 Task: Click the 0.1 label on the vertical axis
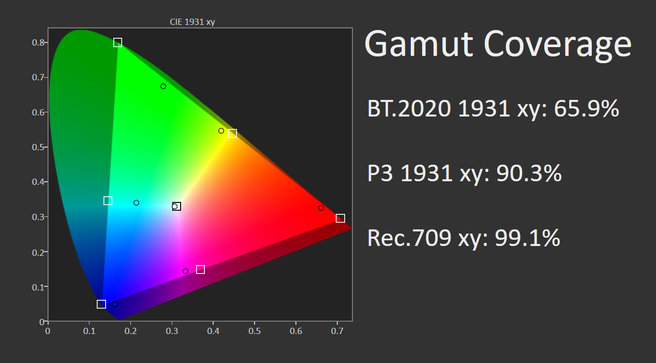pyautogui.click(x=38, y=287)
